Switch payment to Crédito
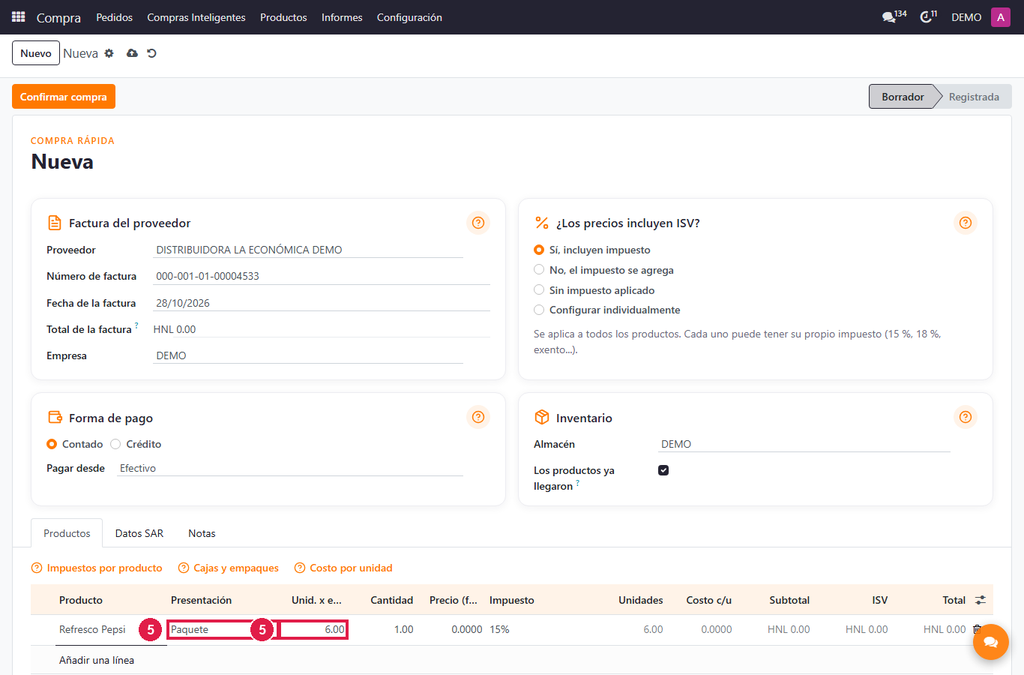The image size is (1024, 675). [116, 444]
